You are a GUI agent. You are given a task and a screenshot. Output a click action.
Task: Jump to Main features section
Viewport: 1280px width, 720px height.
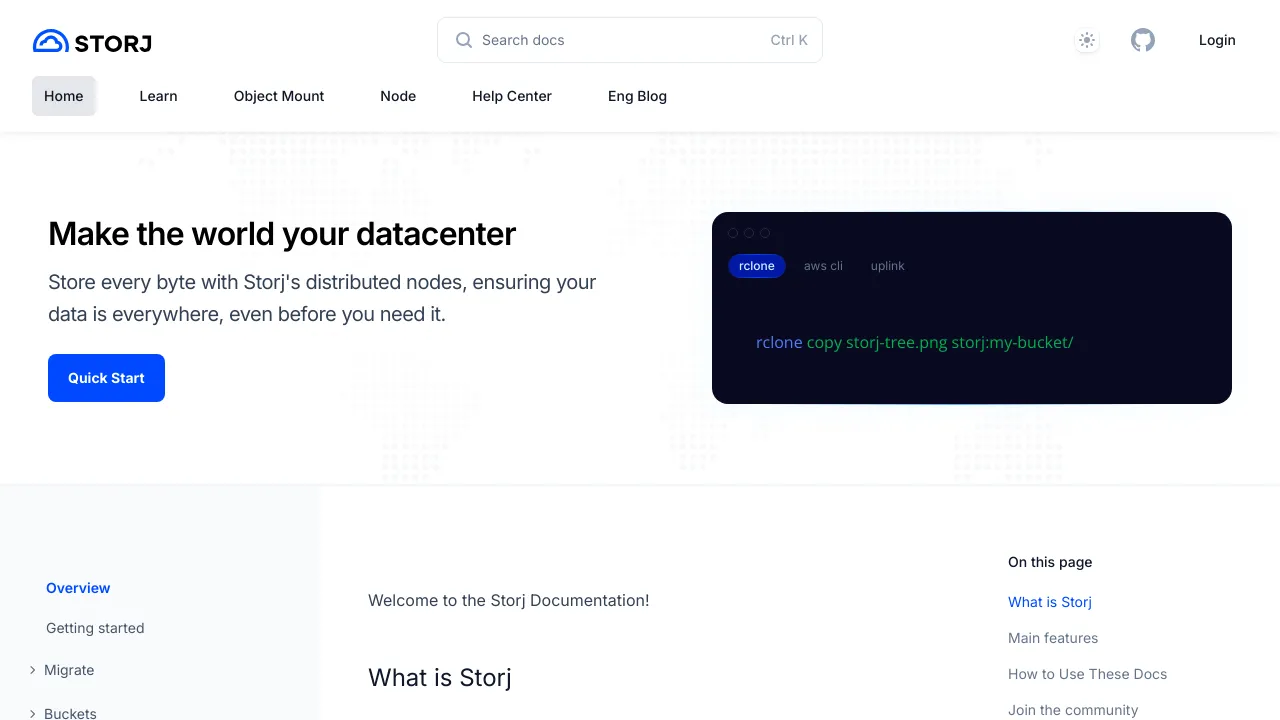click(1053, 638)
